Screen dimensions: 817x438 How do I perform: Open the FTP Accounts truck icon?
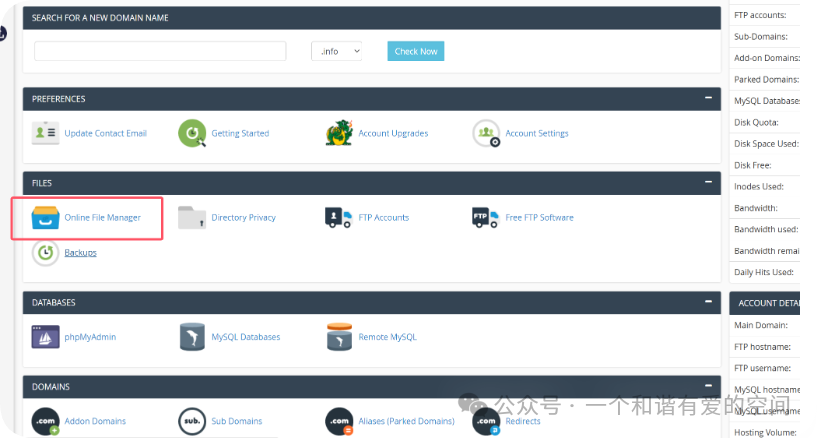(x=339, y=218)
